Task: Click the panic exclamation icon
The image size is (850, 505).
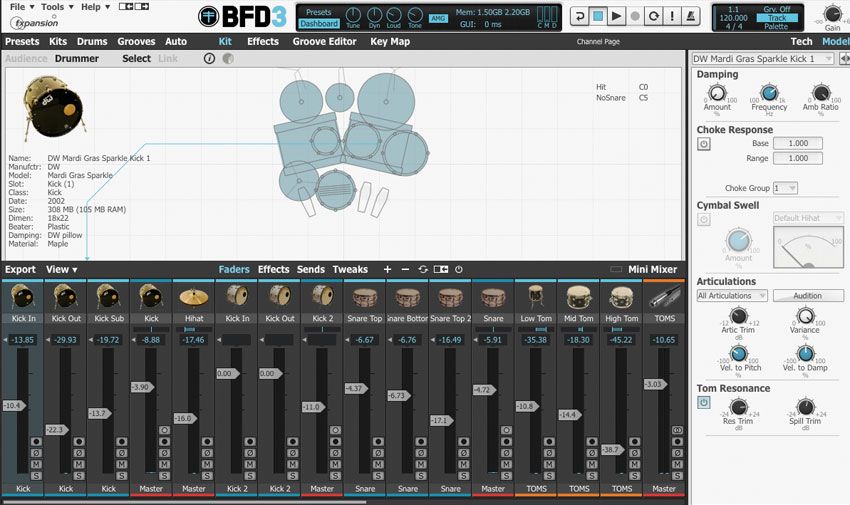Action: (x=672, y=16)
